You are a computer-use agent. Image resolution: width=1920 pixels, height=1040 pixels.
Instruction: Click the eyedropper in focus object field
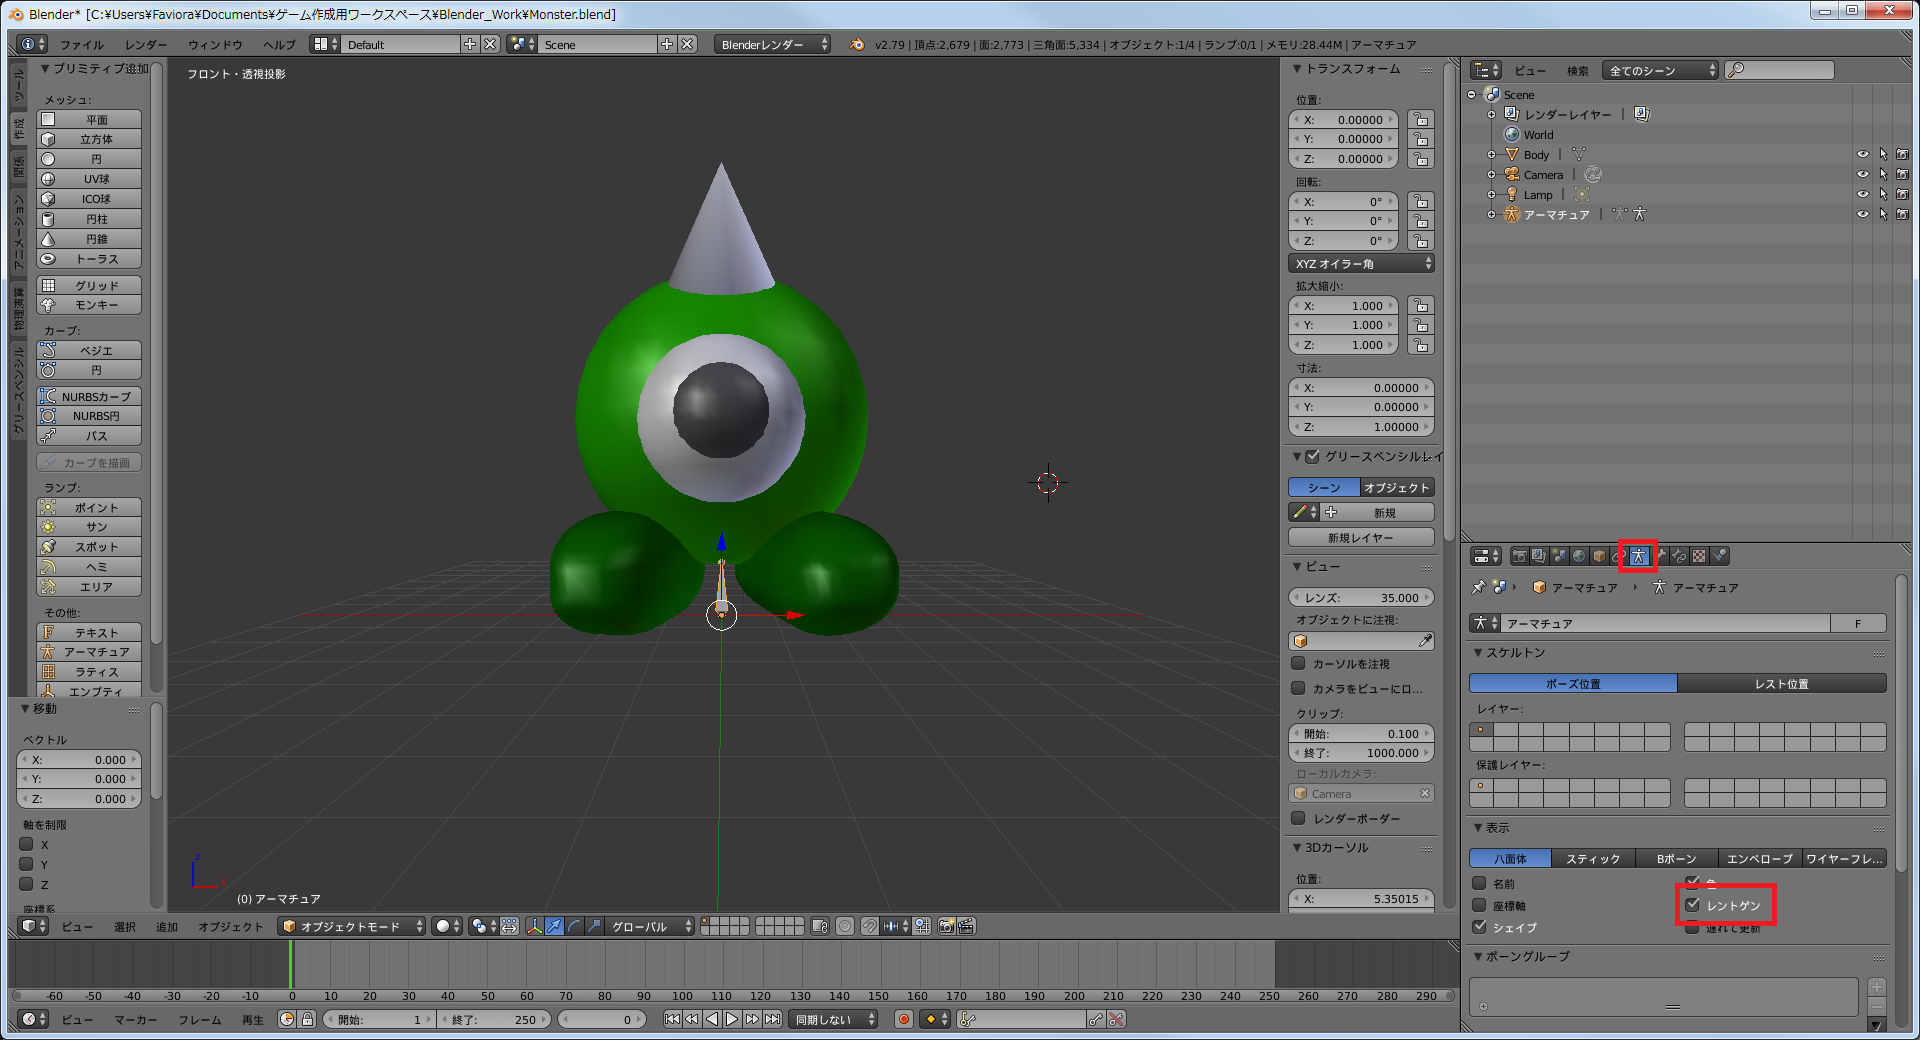(1425, 641)
